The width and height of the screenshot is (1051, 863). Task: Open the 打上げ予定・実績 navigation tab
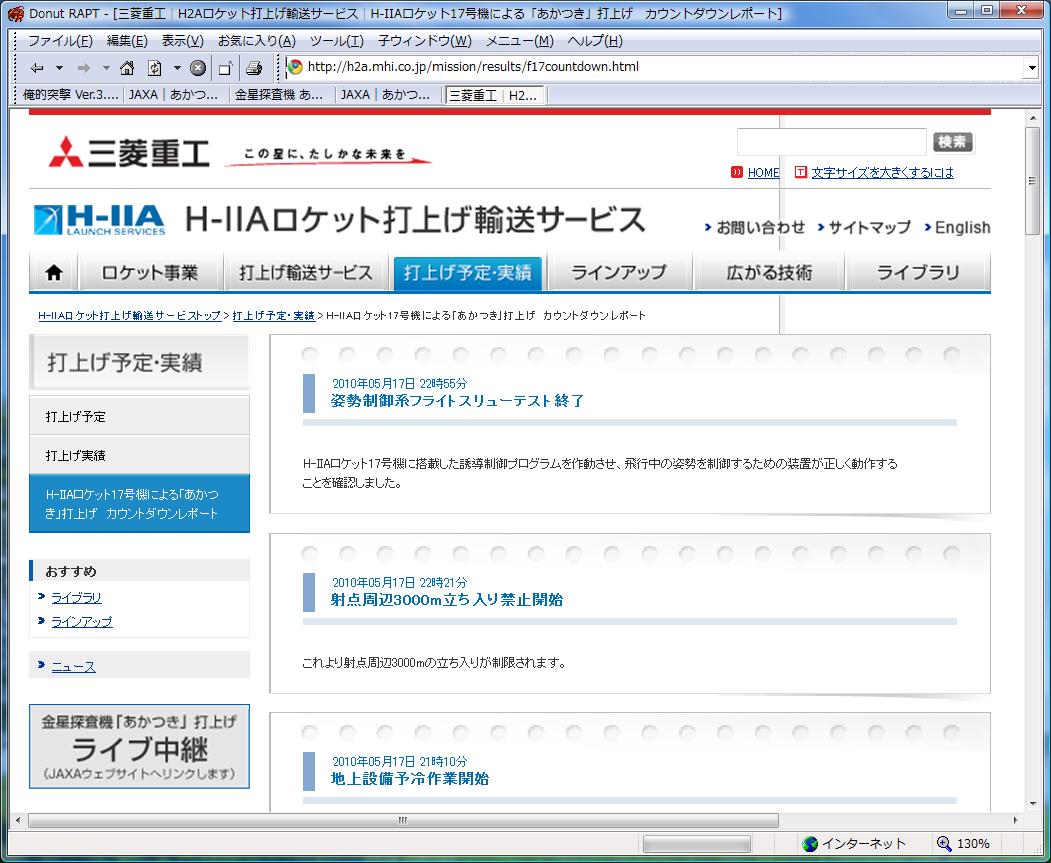[467, 273]
